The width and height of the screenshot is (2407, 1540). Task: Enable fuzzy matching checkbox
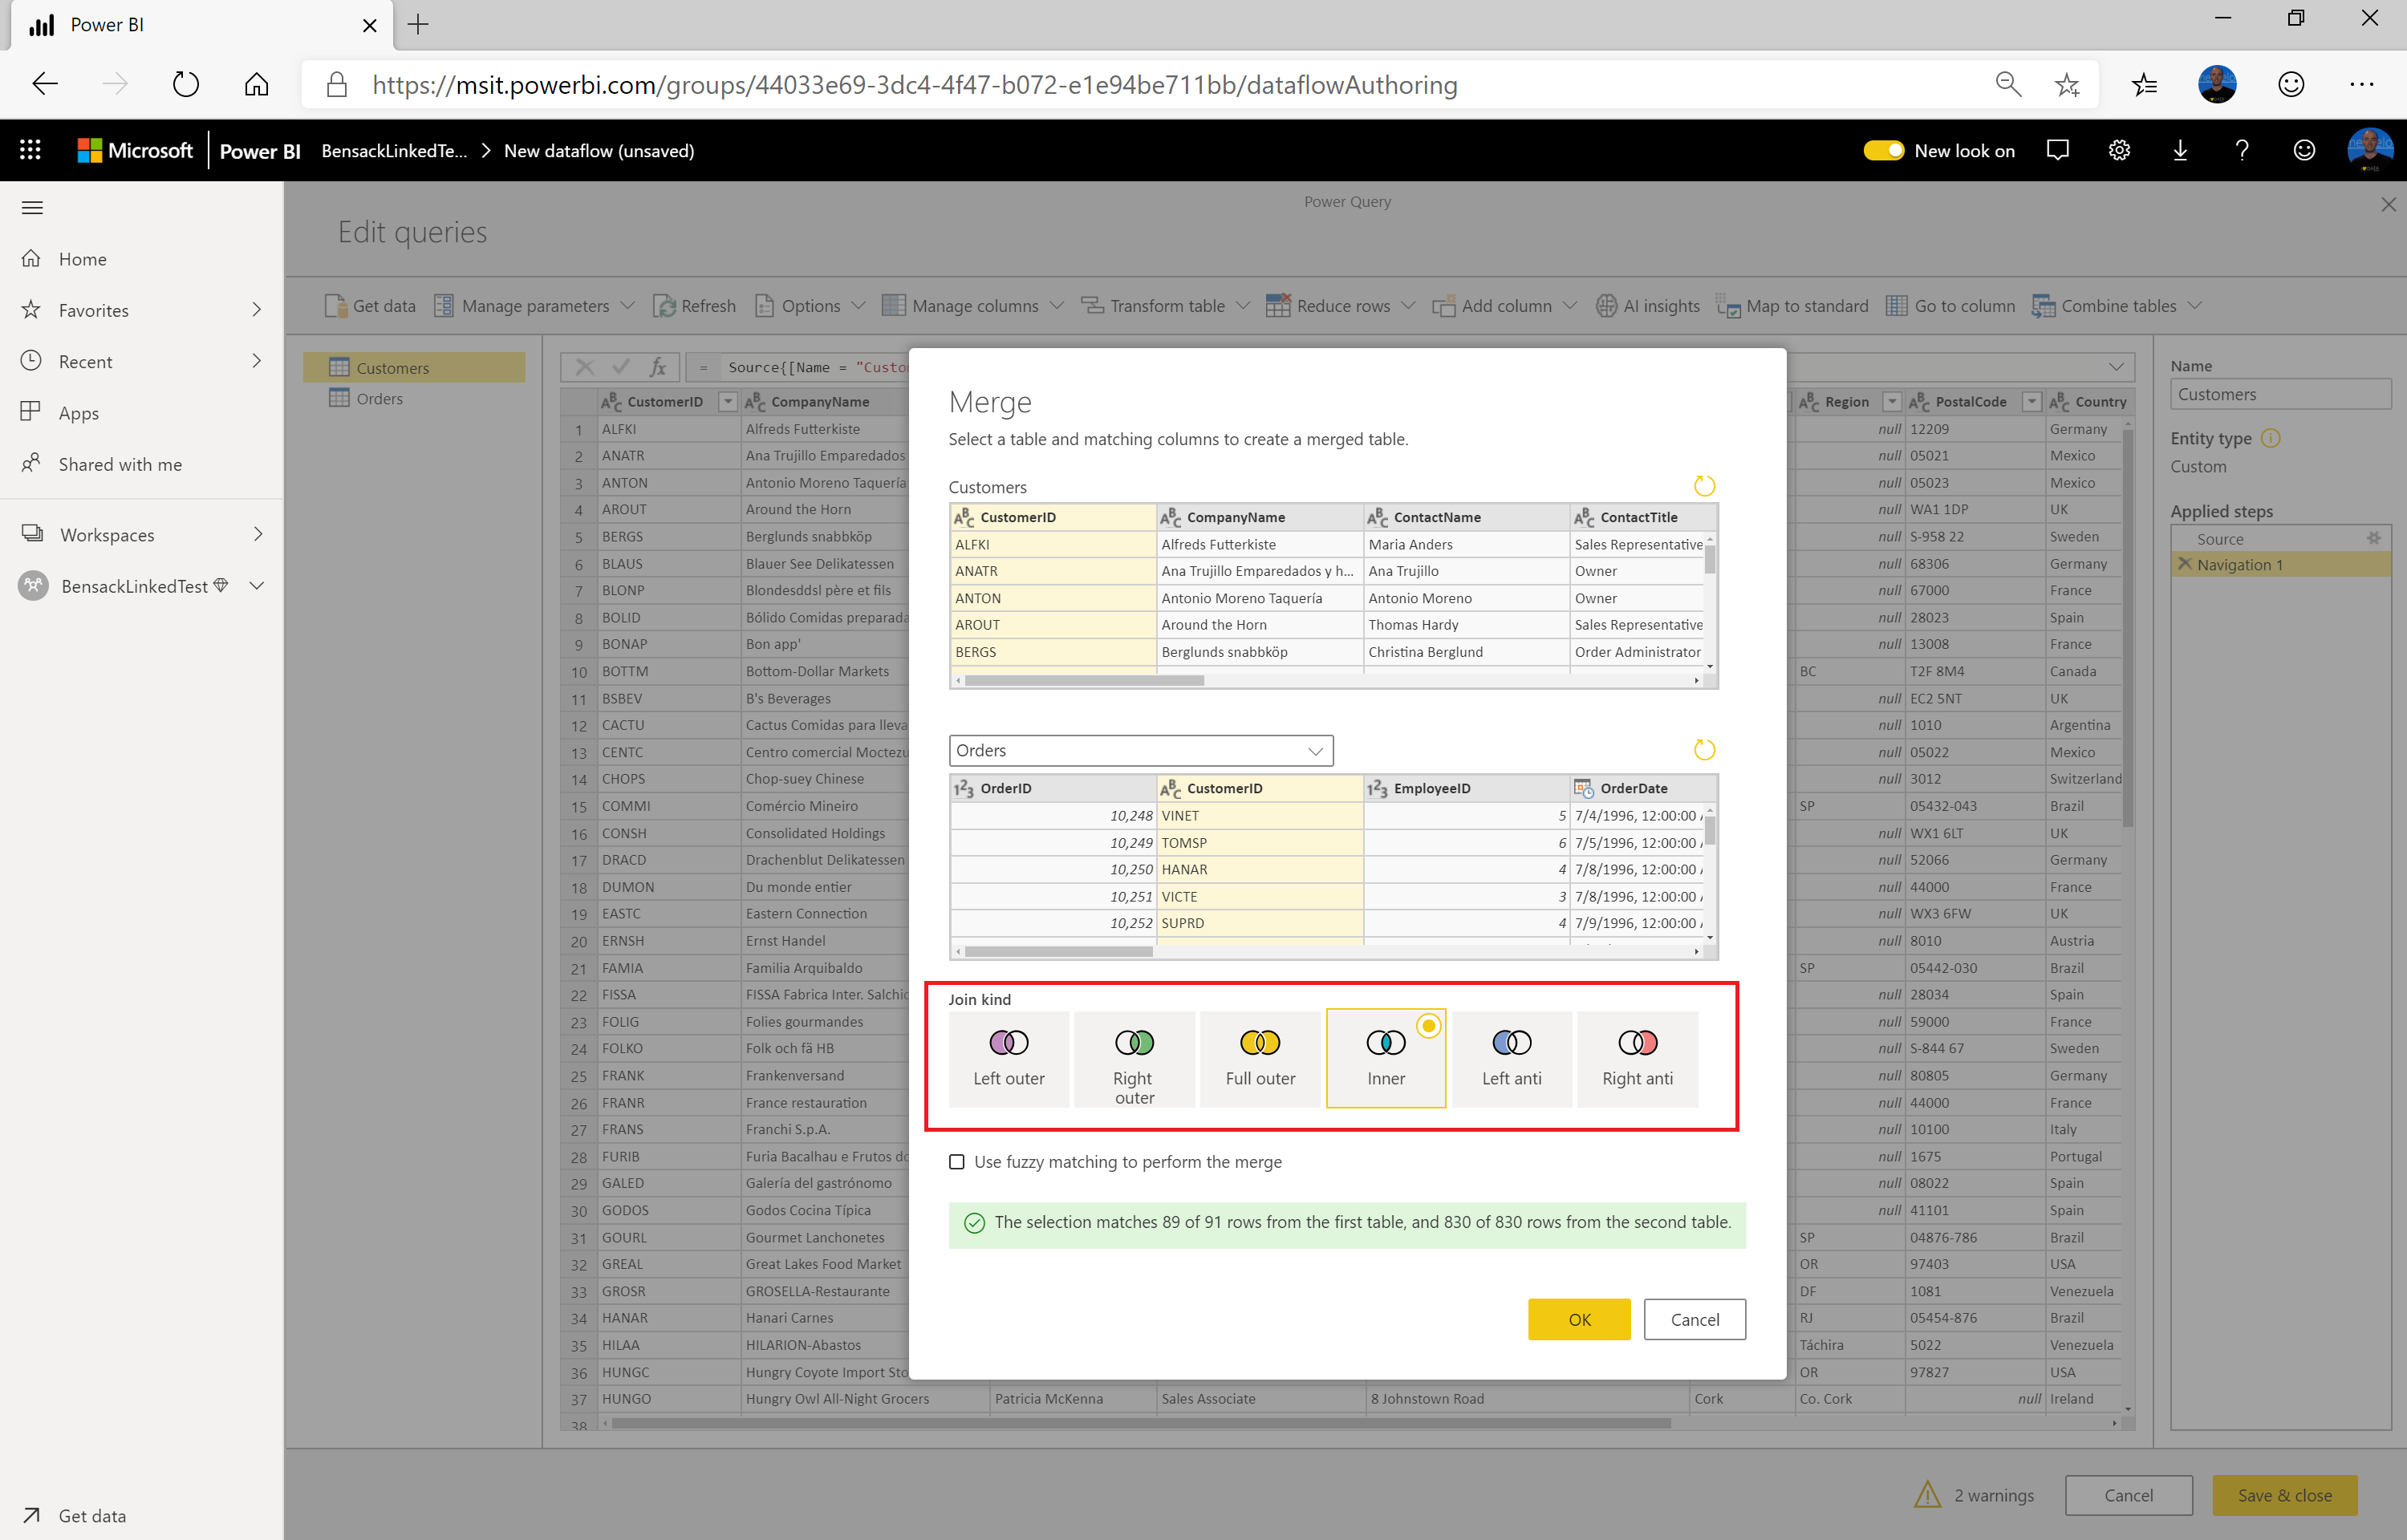coord(957,1162)
